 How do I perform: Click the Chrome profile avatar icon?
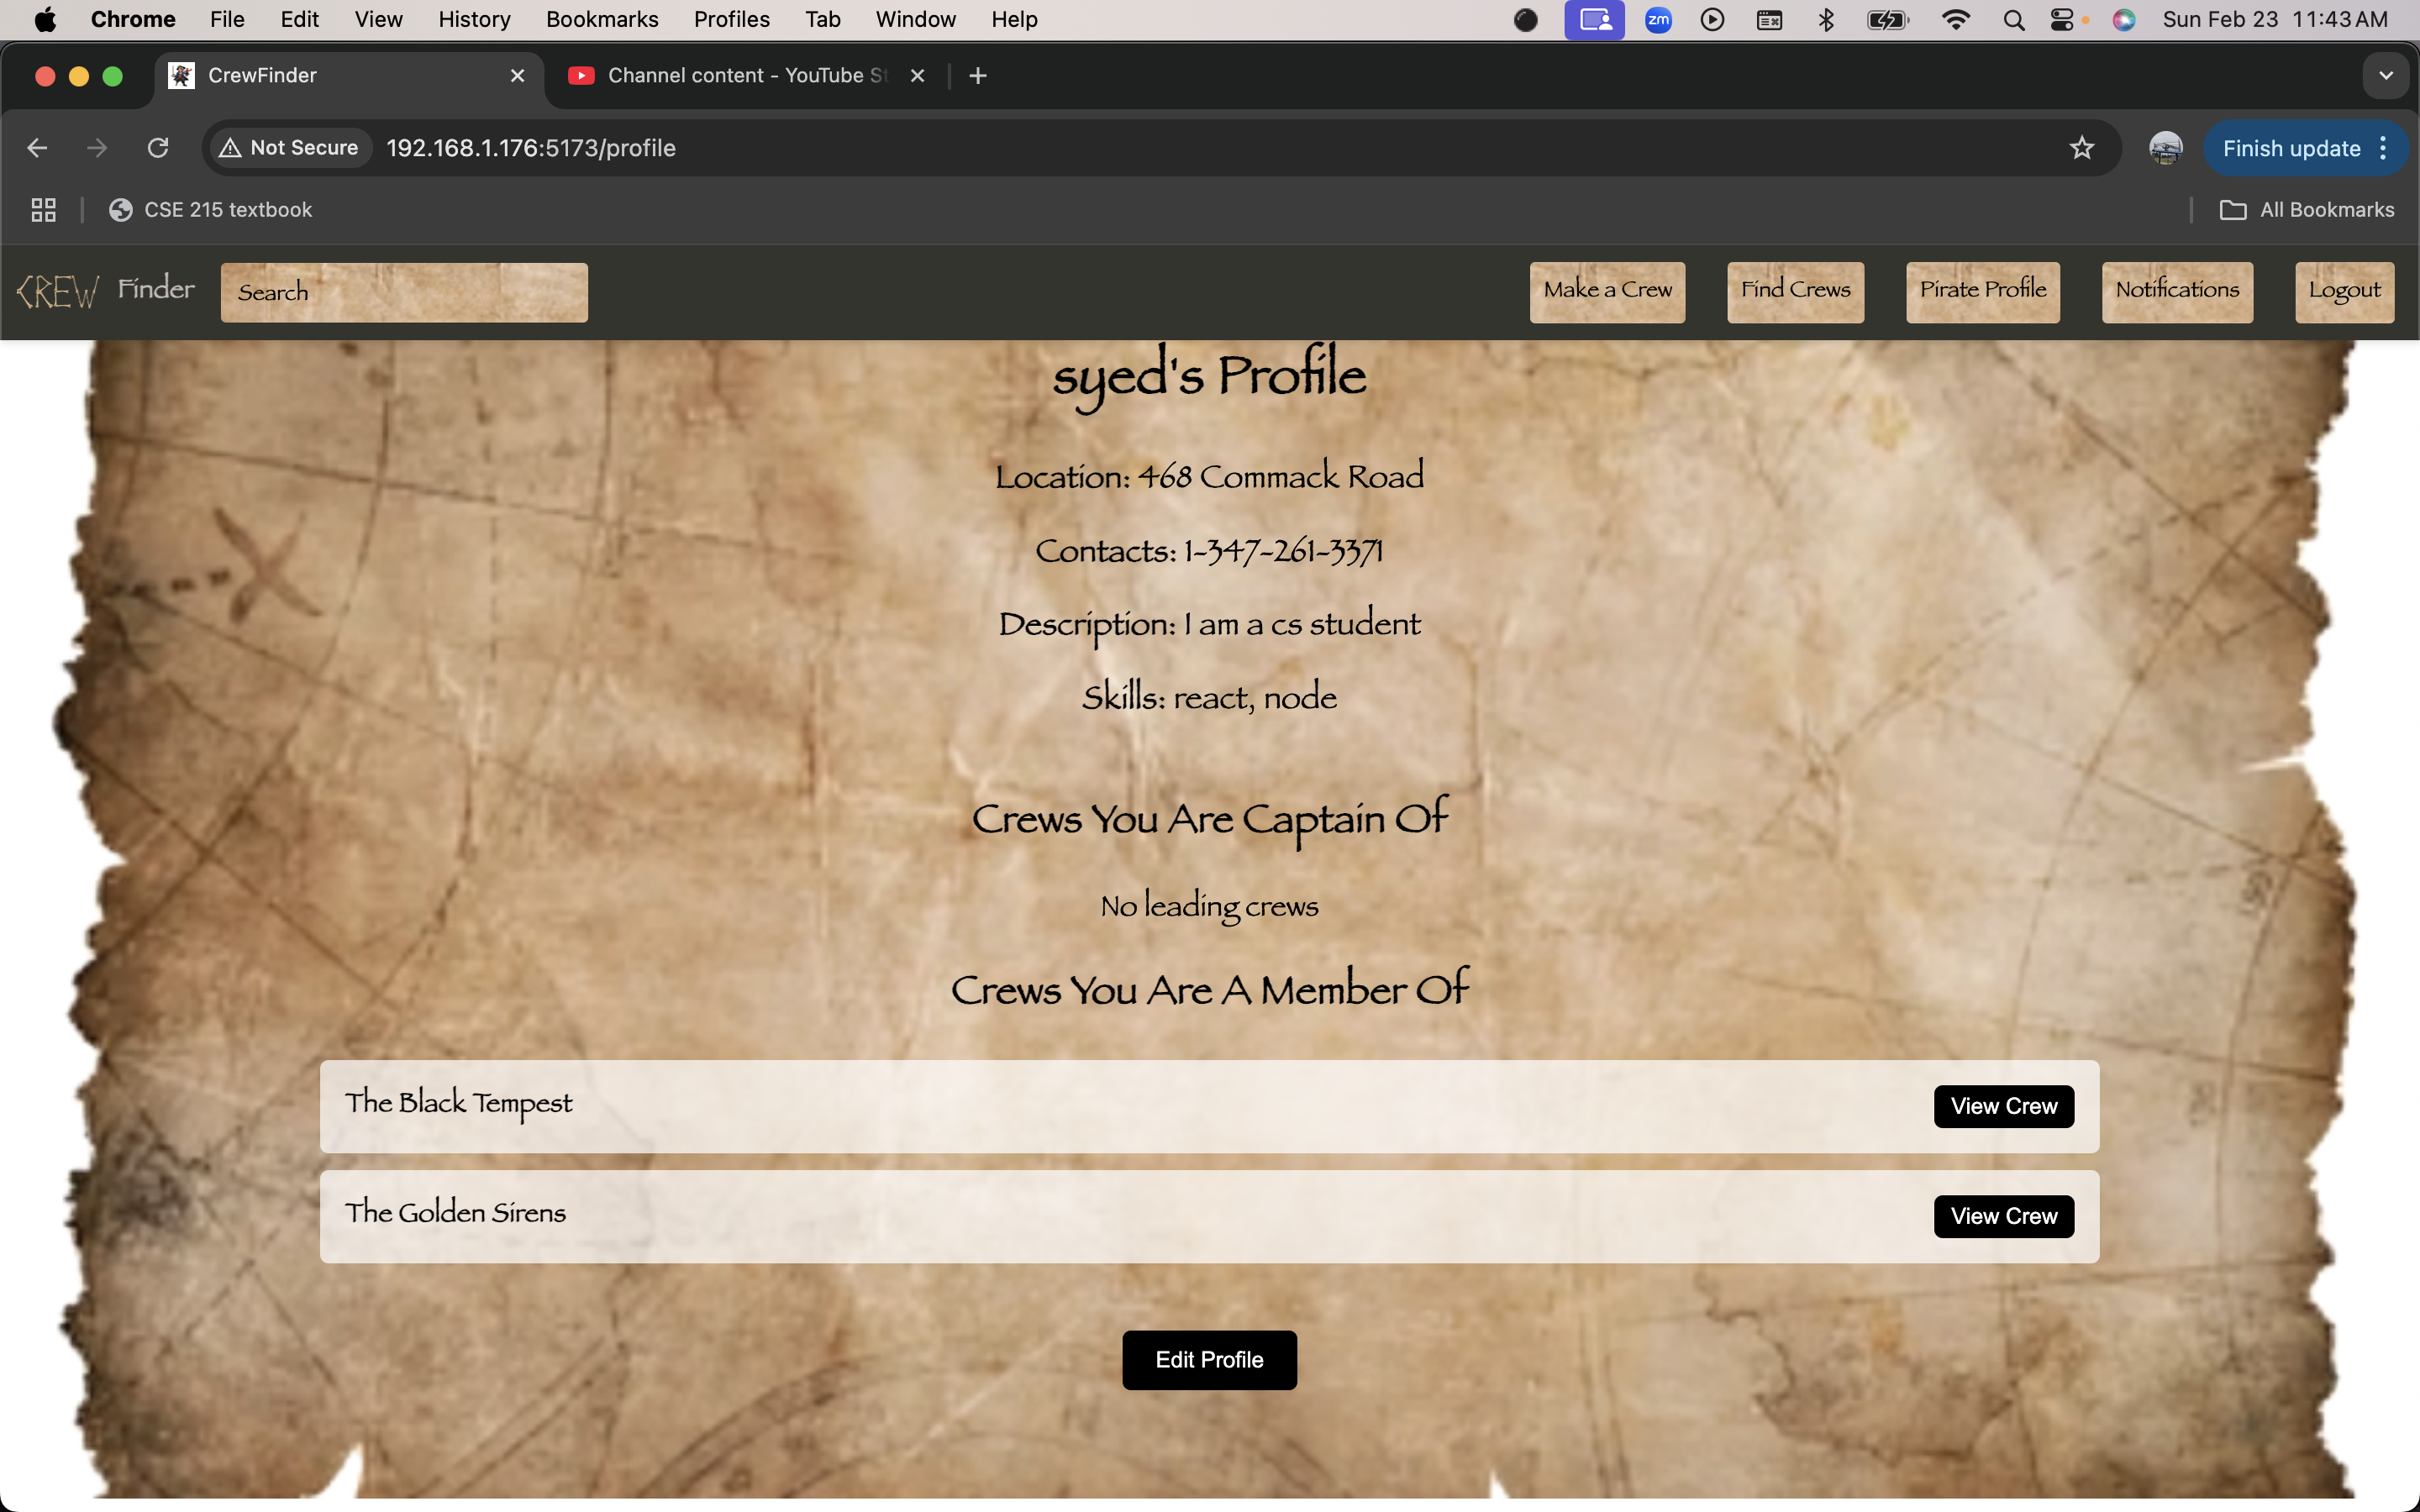pos(2165,148)
